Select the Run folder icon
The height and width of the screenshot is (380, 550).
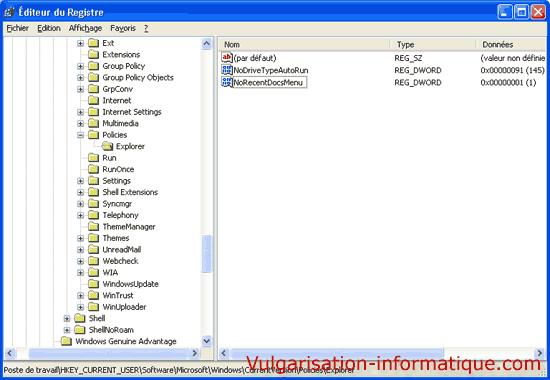[94, 158]
